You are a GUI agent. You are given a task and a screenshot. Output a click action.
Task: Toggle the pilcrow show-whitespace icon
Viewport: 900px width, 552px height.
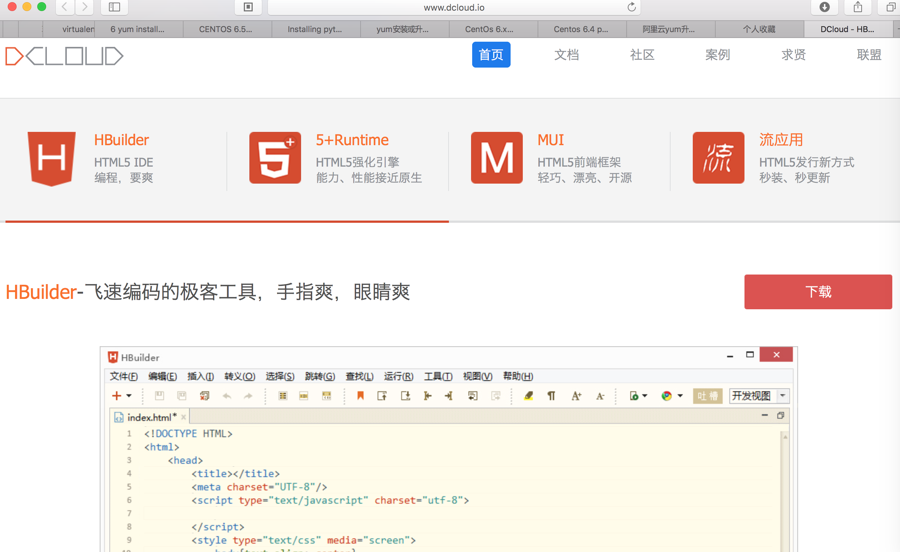(551, 396)
